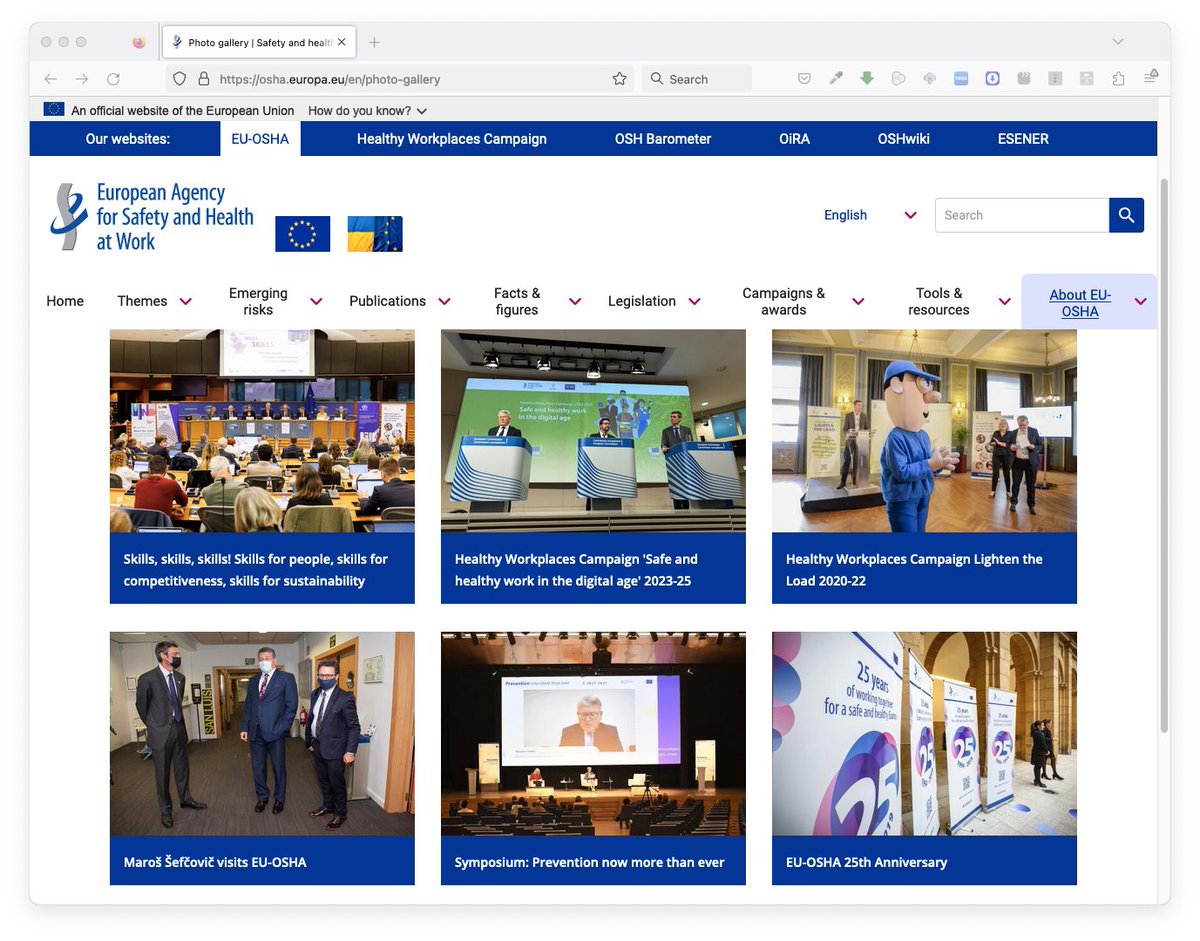Go back to the previous page
The width and height of the screenshot is (1200, 941).
[51, 79]
